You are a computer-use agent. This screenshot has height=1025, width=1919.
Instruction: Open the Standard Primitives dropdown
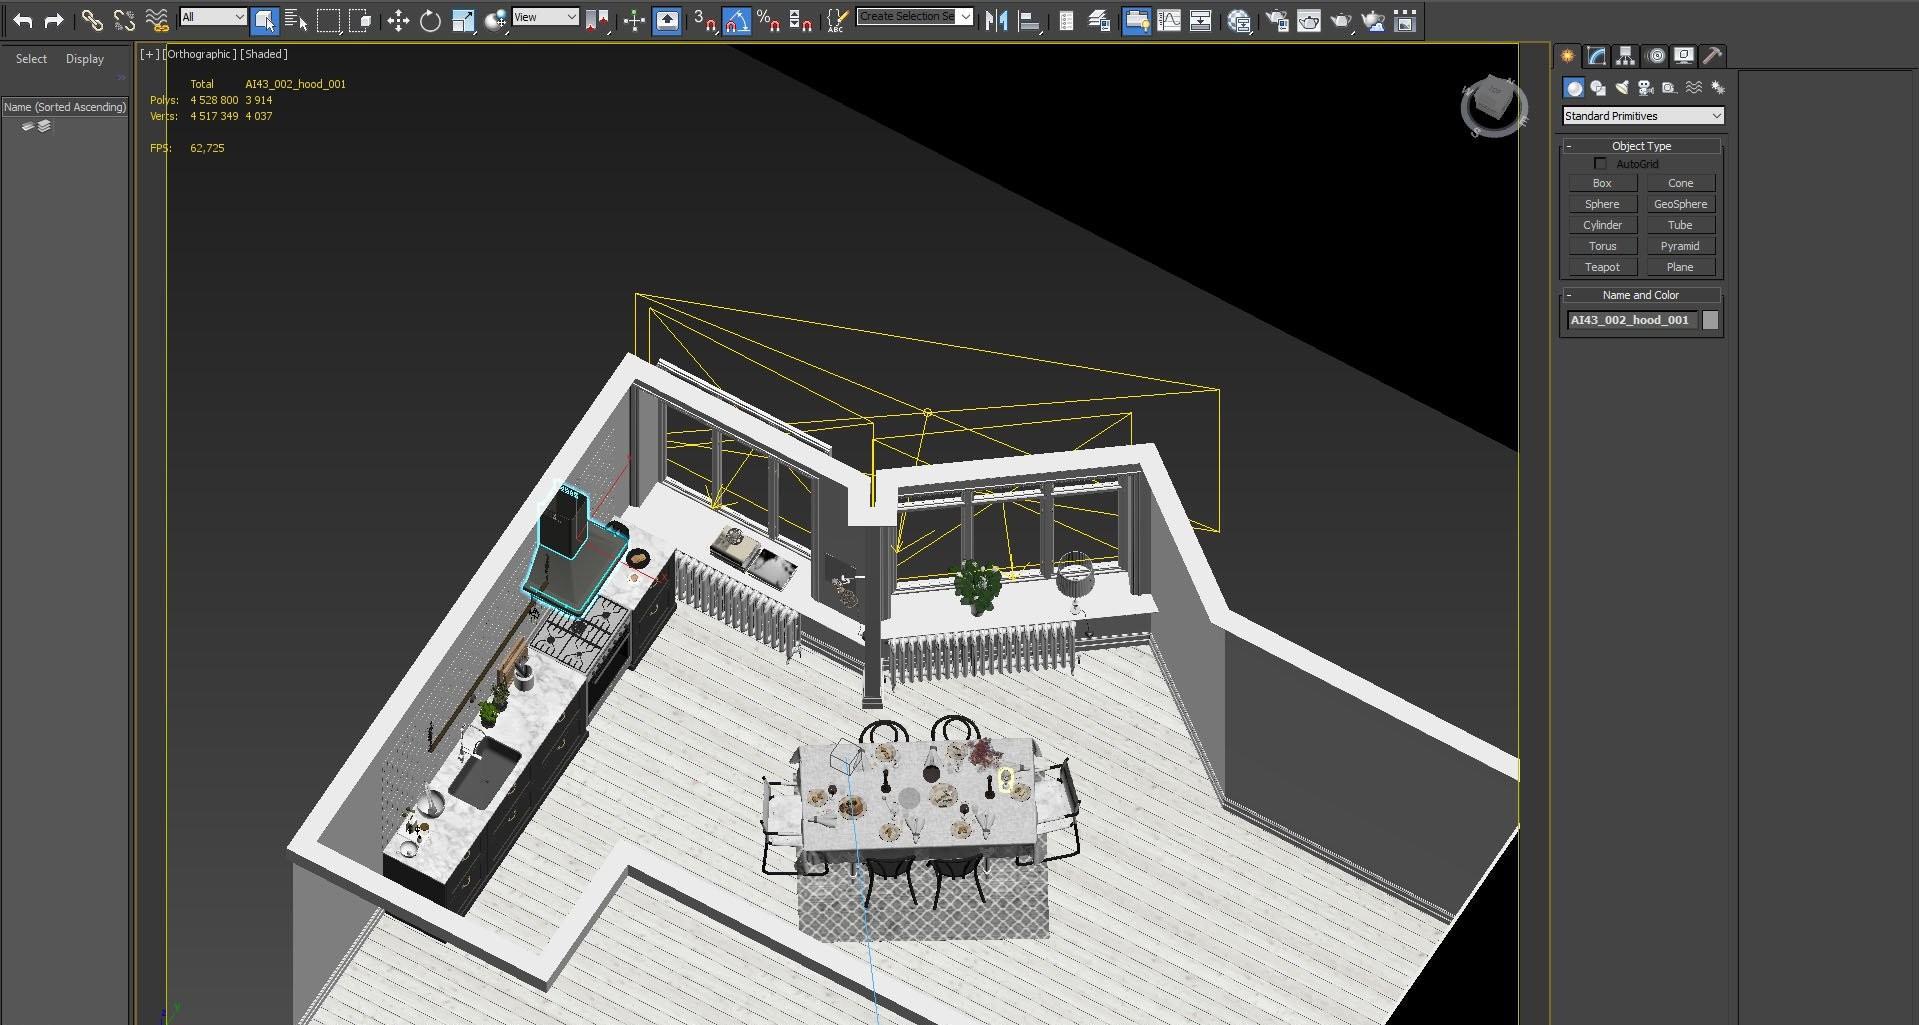(x=1642, y=116)
